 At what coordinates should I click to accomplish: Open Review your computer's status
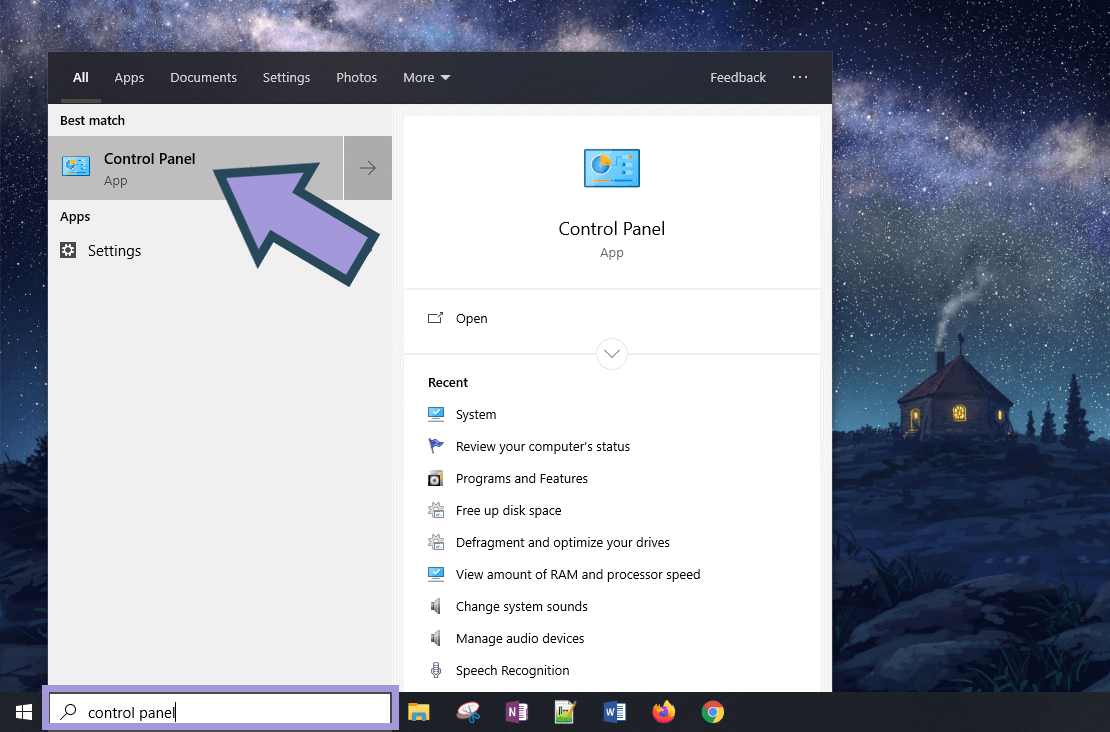(x=542, y=447)
